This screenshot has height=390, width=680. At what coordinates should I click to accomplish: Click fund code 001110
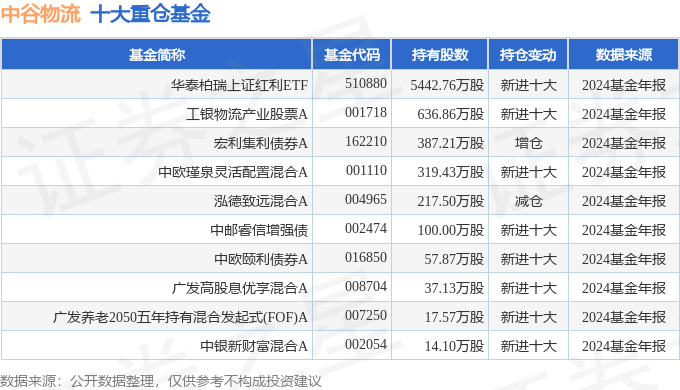click(366, 170)
